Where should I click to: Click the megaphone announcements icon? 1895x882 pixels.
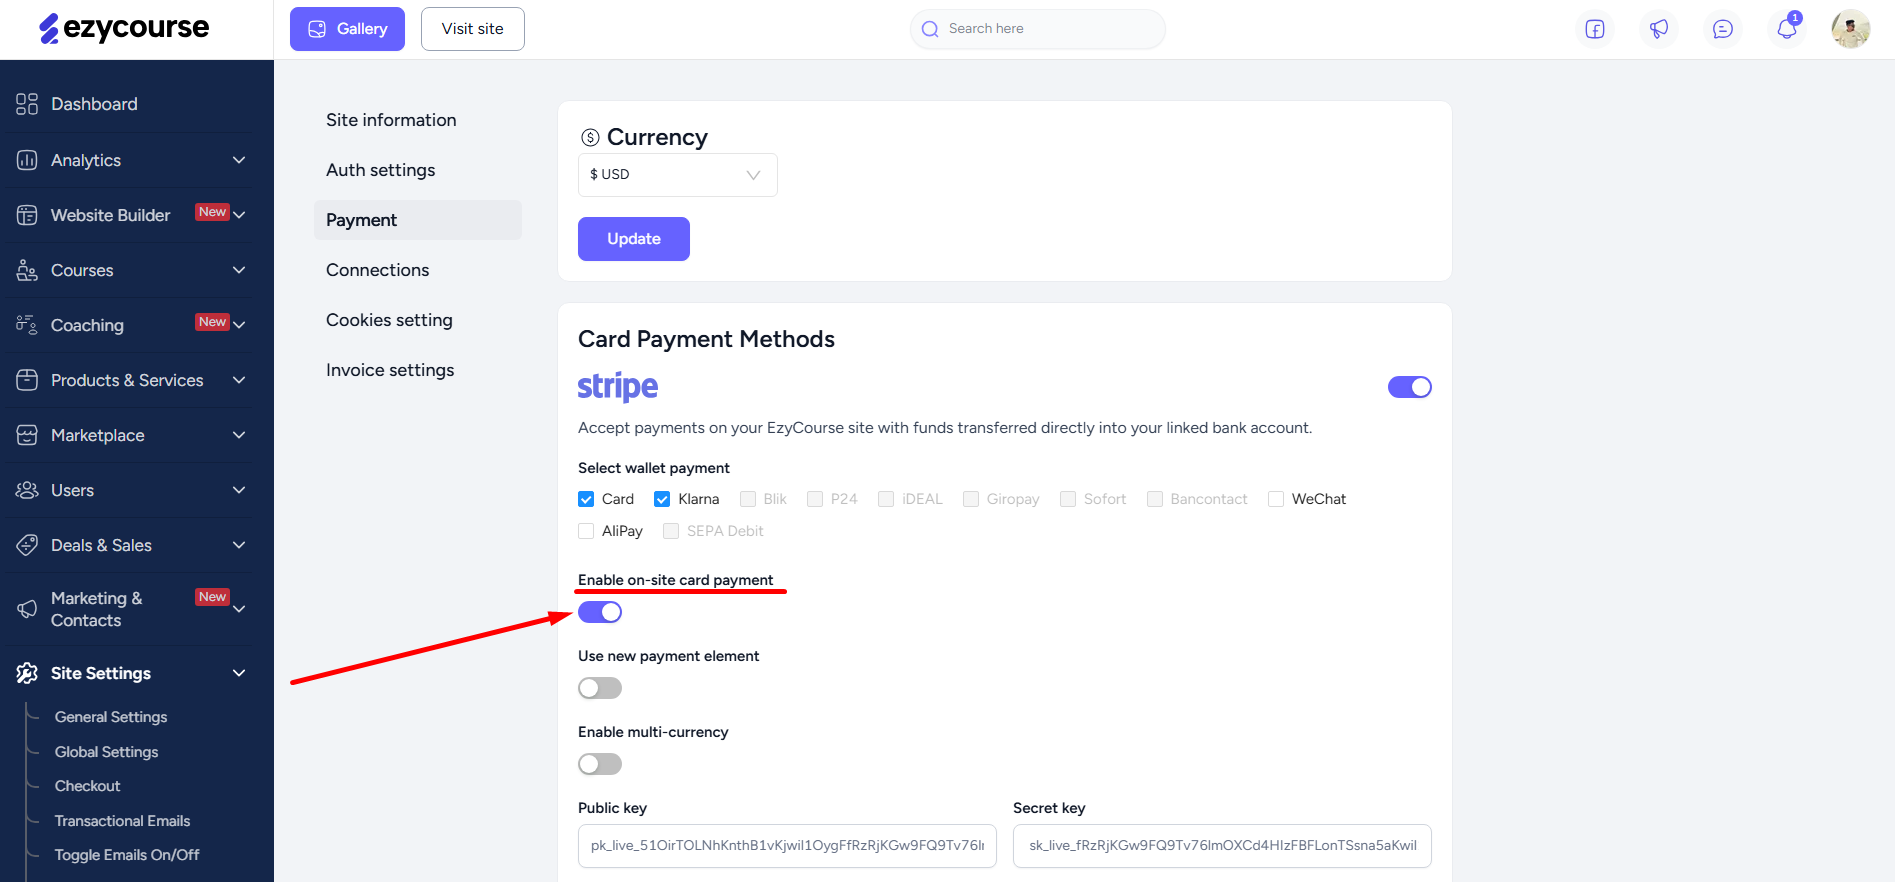[1659, 29]
